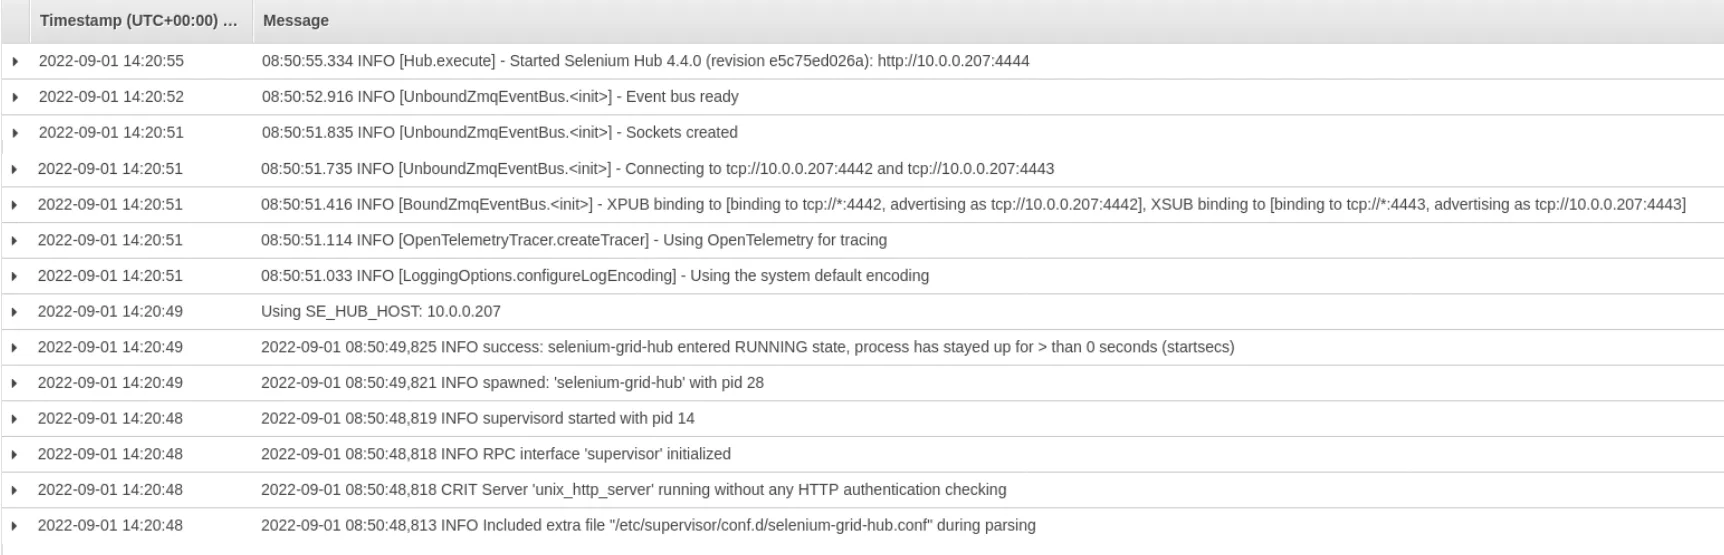The image size is (1724, 555).
Task: Select the 'XPUB binding to' message text
Action: point(973,204)
